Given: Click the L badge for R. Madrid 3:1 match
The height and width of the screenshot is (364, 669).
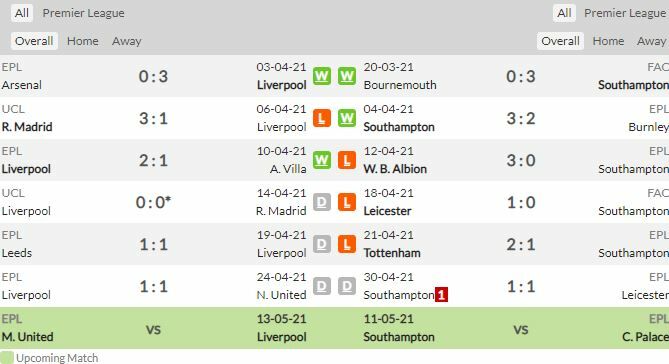Looking at the screenshot, I should (322, 118).
